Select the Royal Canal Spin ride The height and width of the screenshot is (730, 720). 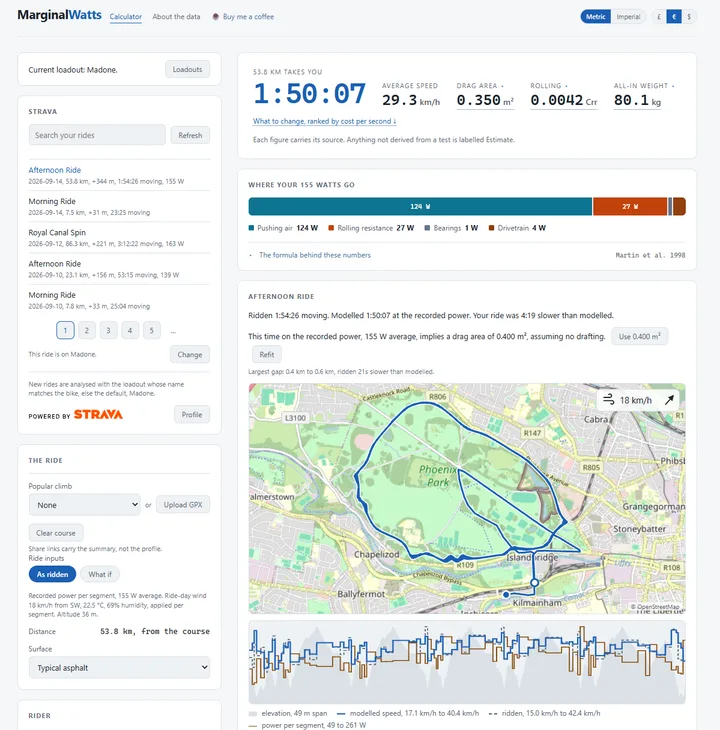[119, 237]
